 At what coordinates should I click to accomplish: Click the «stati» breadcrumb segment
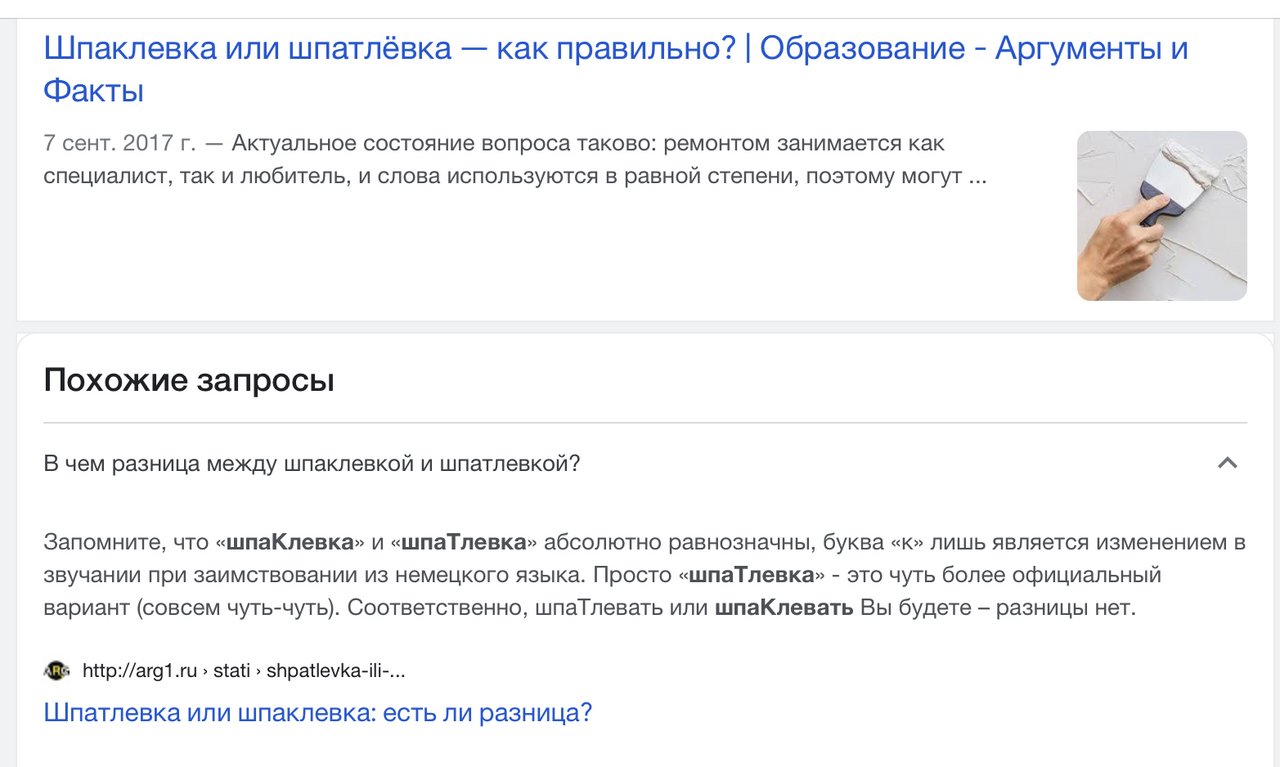[x=231, y=671]
